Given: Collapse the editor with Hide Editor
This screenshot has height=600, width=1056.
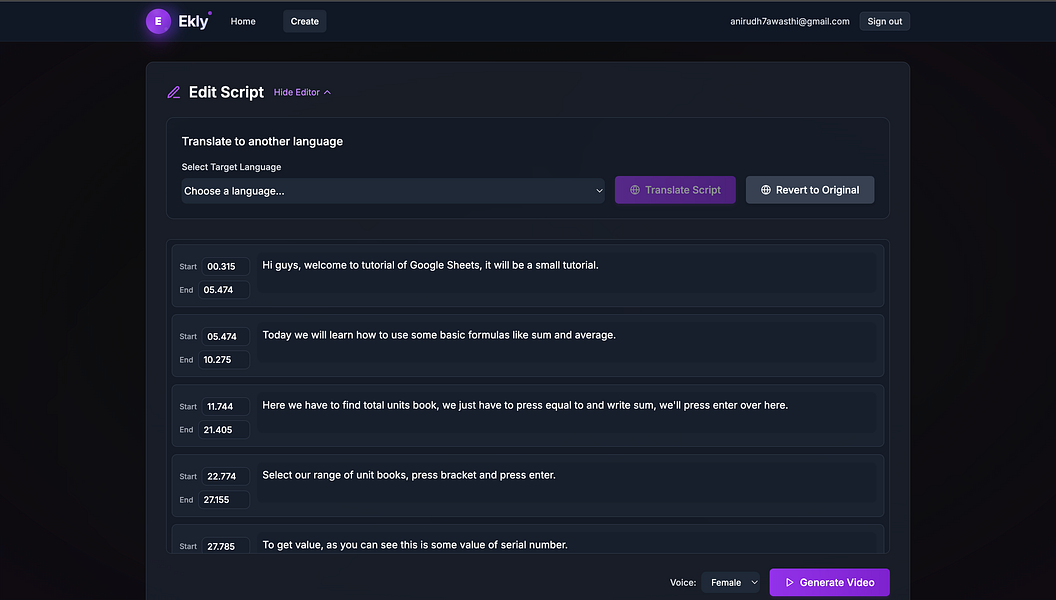Looking at the screenshot, I should (302, 92).
